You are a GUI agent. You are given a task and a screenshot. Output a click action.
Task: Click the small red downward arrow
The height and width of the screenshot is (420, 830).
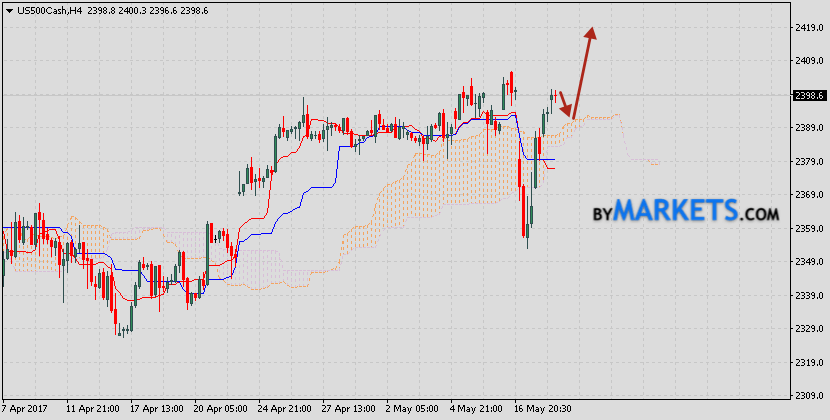[x=565, y=104]
